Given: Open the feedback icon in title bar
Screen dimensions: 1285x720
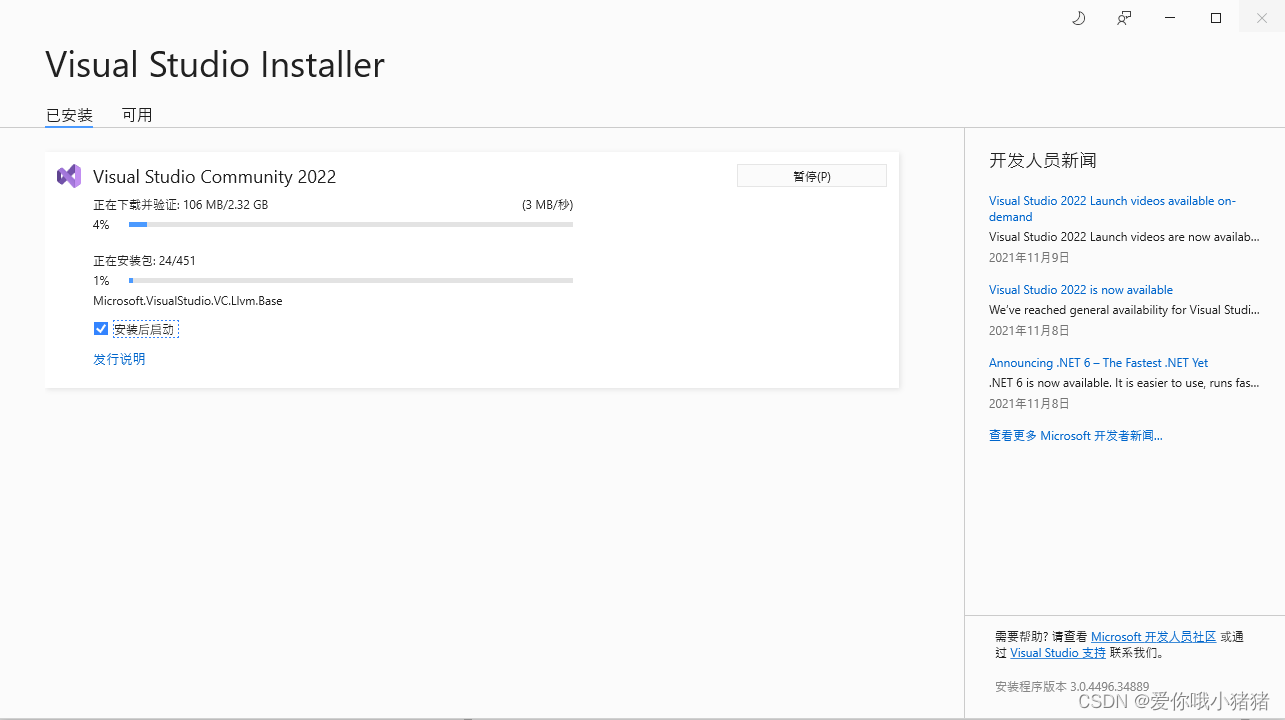Looking at the screenshot, I should (1124, 18).
